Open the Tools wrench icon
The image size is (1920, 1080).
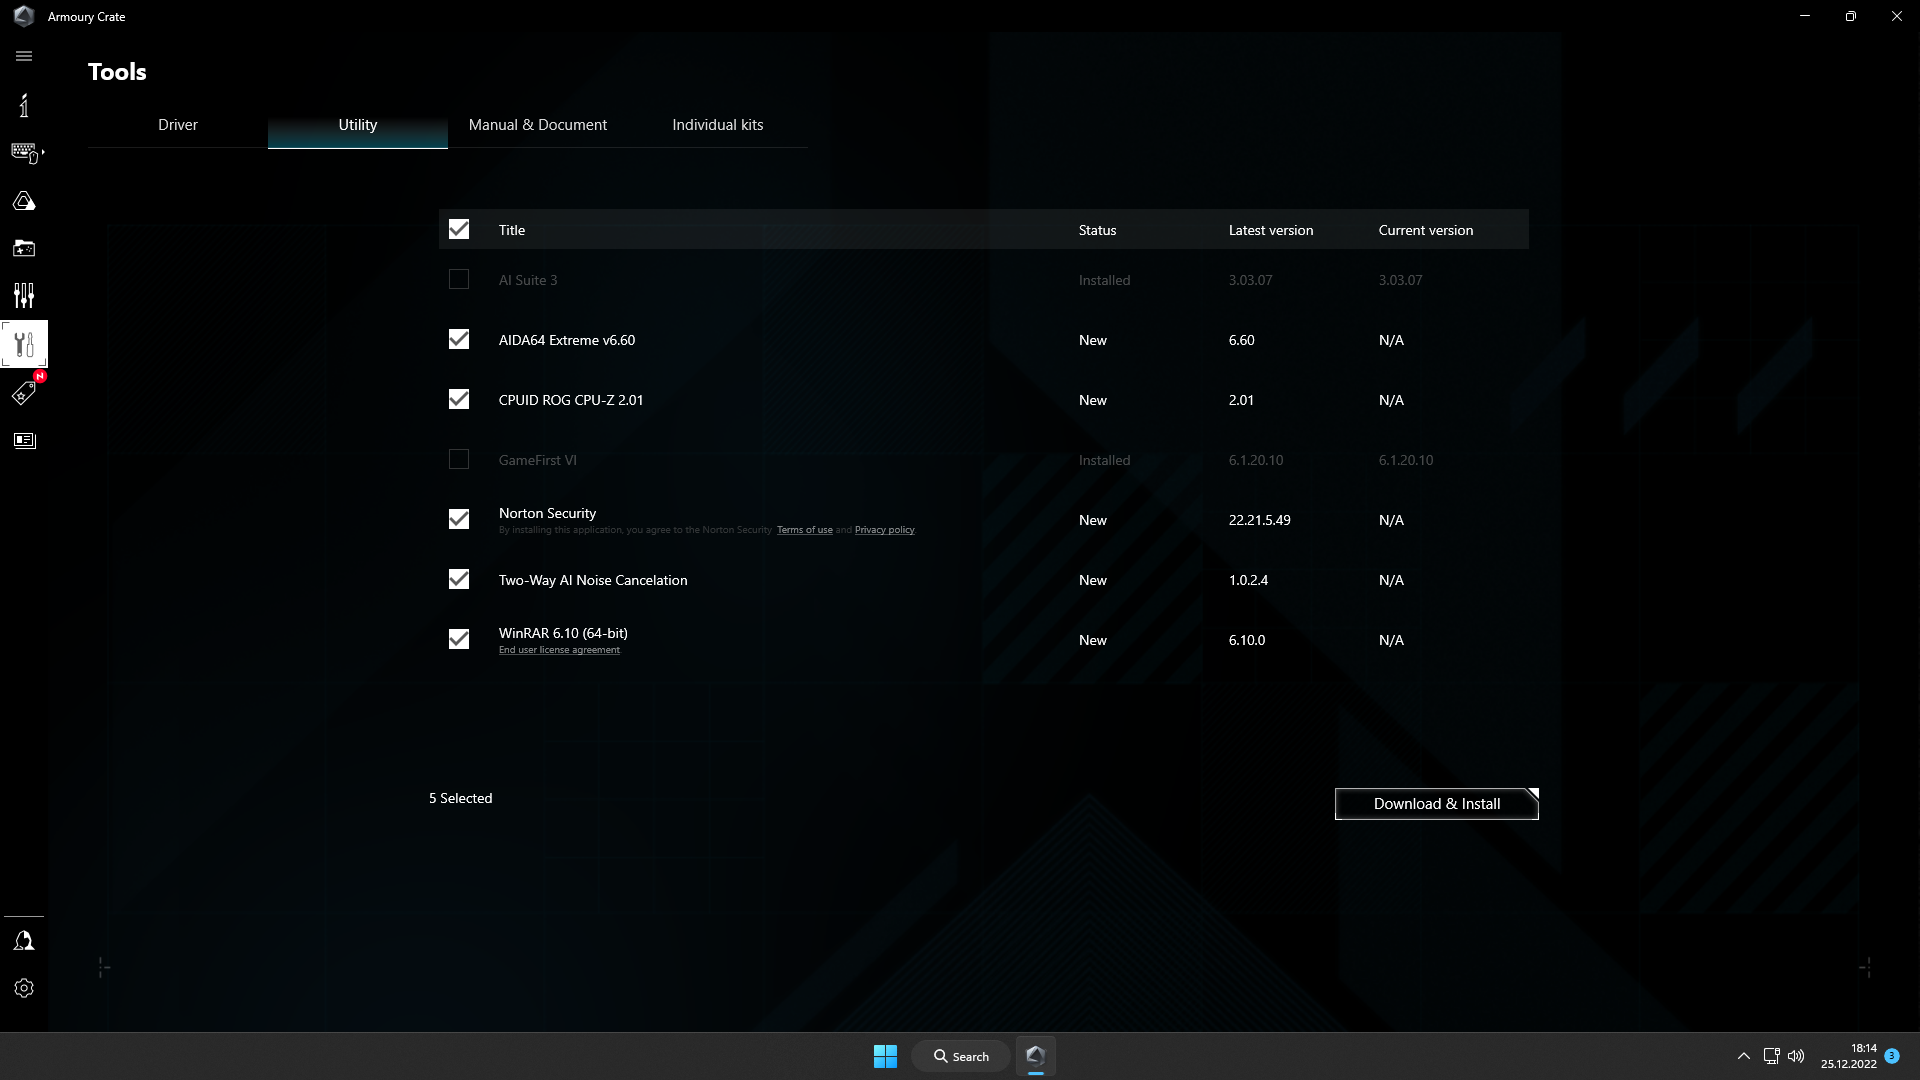24,344
